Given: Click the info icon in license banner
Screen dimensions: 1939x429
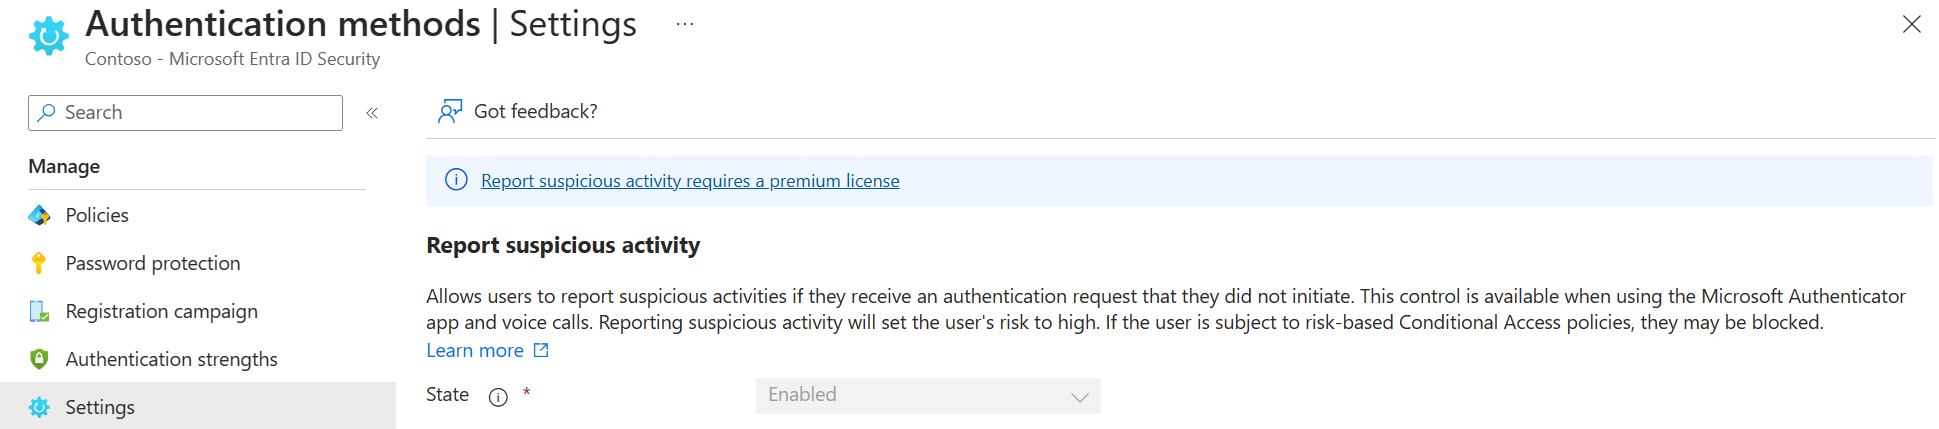Looking at the screenshot, I should (x=456, y=180).
